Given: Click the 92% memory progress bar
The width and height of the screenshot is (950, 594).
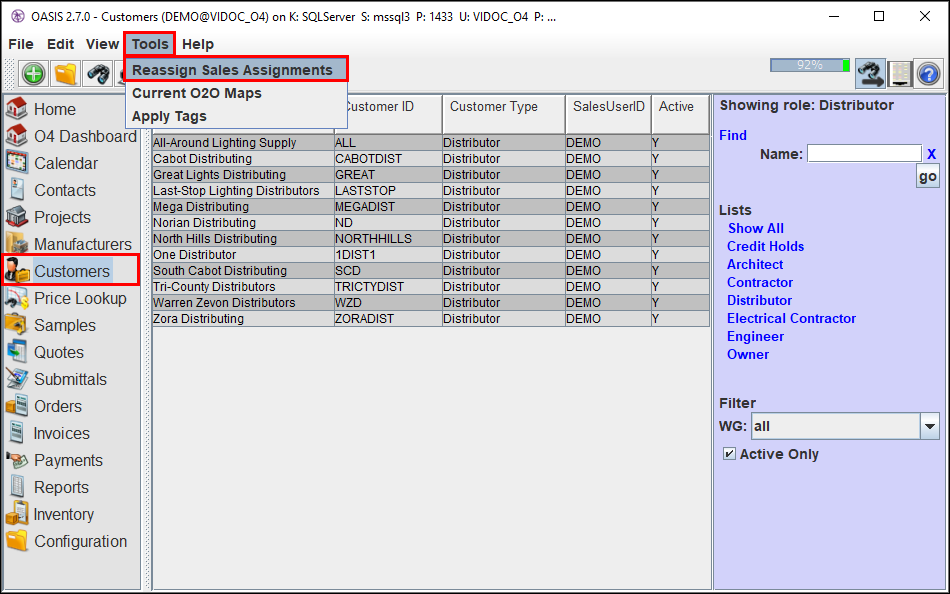Looking at the screenshot, I should tap(809, 65).
